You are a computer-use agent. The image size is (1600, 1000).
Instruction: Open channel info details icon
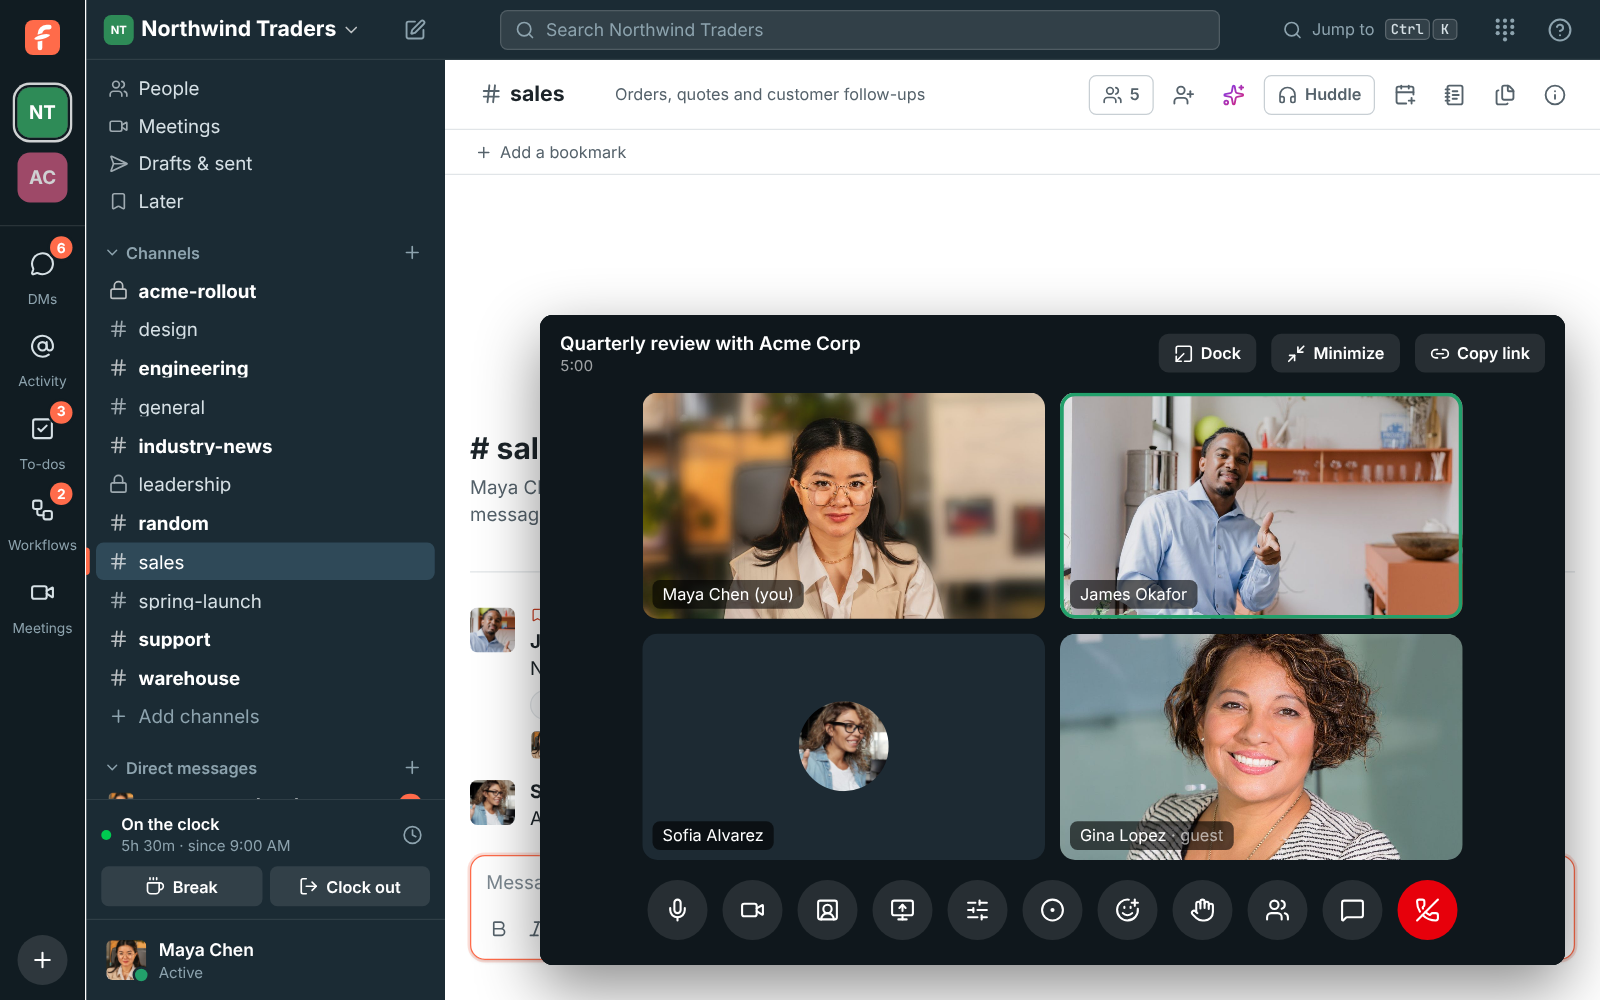[x=1555, y=95]
